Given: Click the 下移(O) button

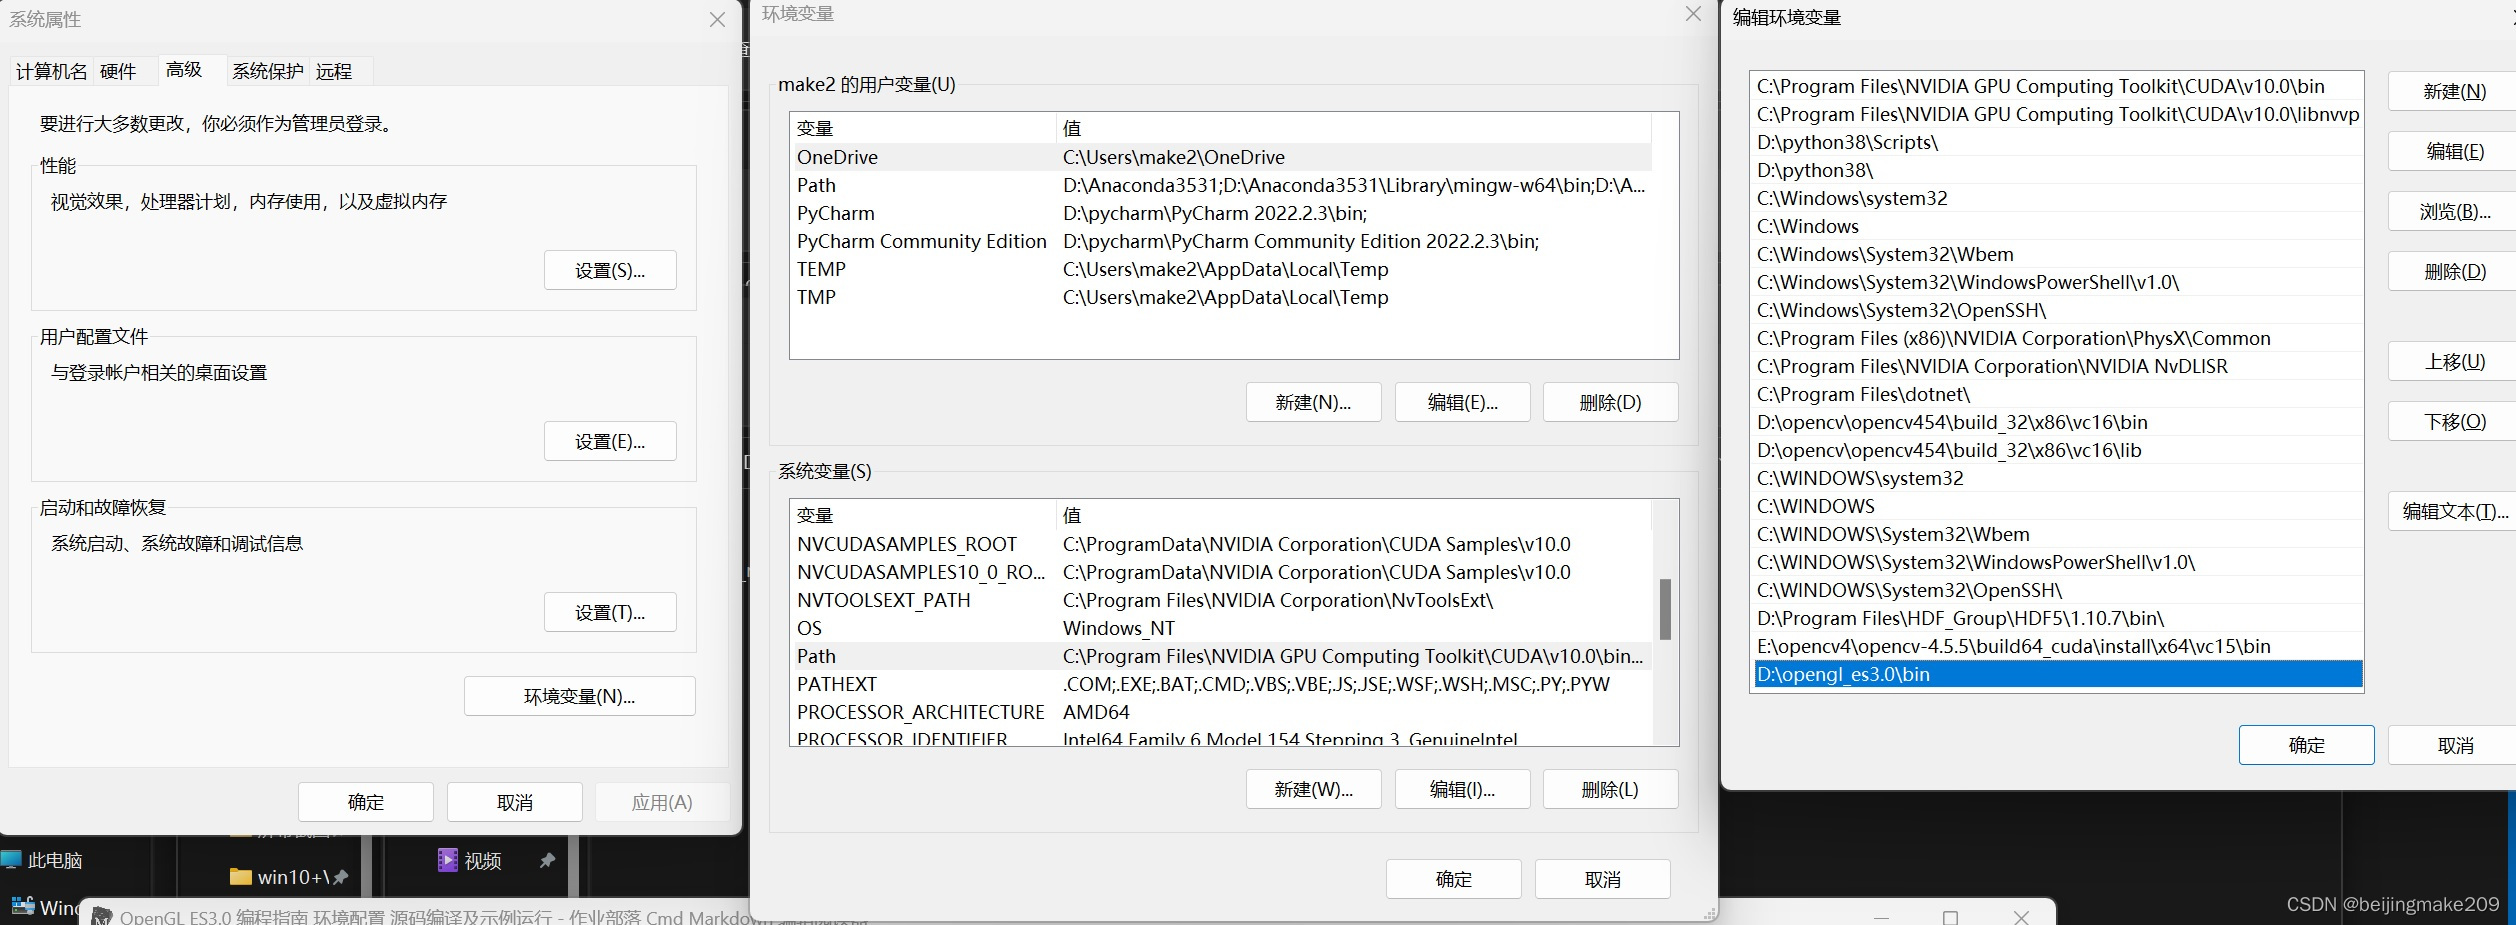Looking at the screenshot, I should 2454,421.
